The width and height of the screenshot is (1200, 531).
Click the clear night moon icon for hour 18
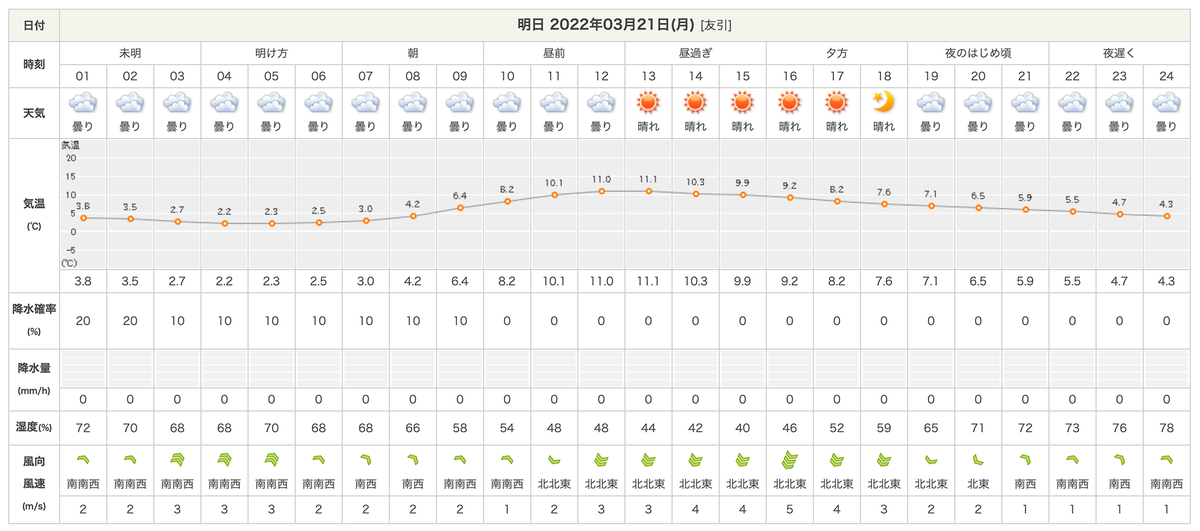point(883,102)
